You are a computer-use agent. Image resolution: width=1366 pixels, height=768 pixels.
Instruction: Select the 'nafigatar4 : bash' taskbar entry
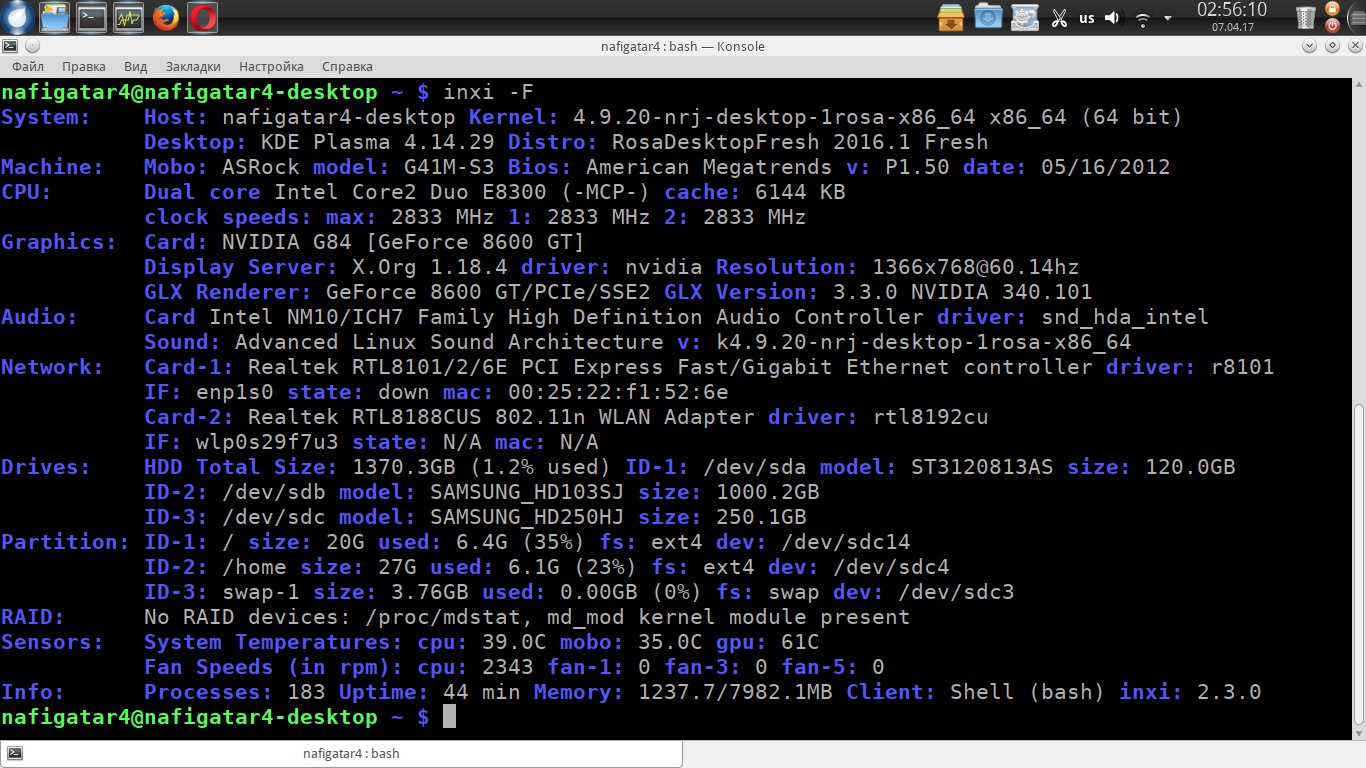(341, 754)
